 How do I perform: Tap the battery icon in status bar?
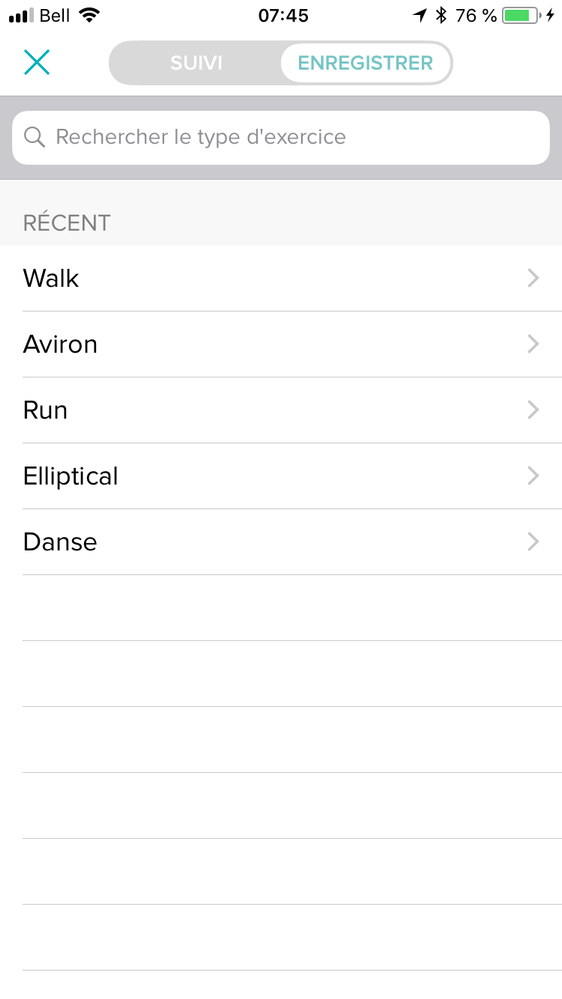pos(521,16)
